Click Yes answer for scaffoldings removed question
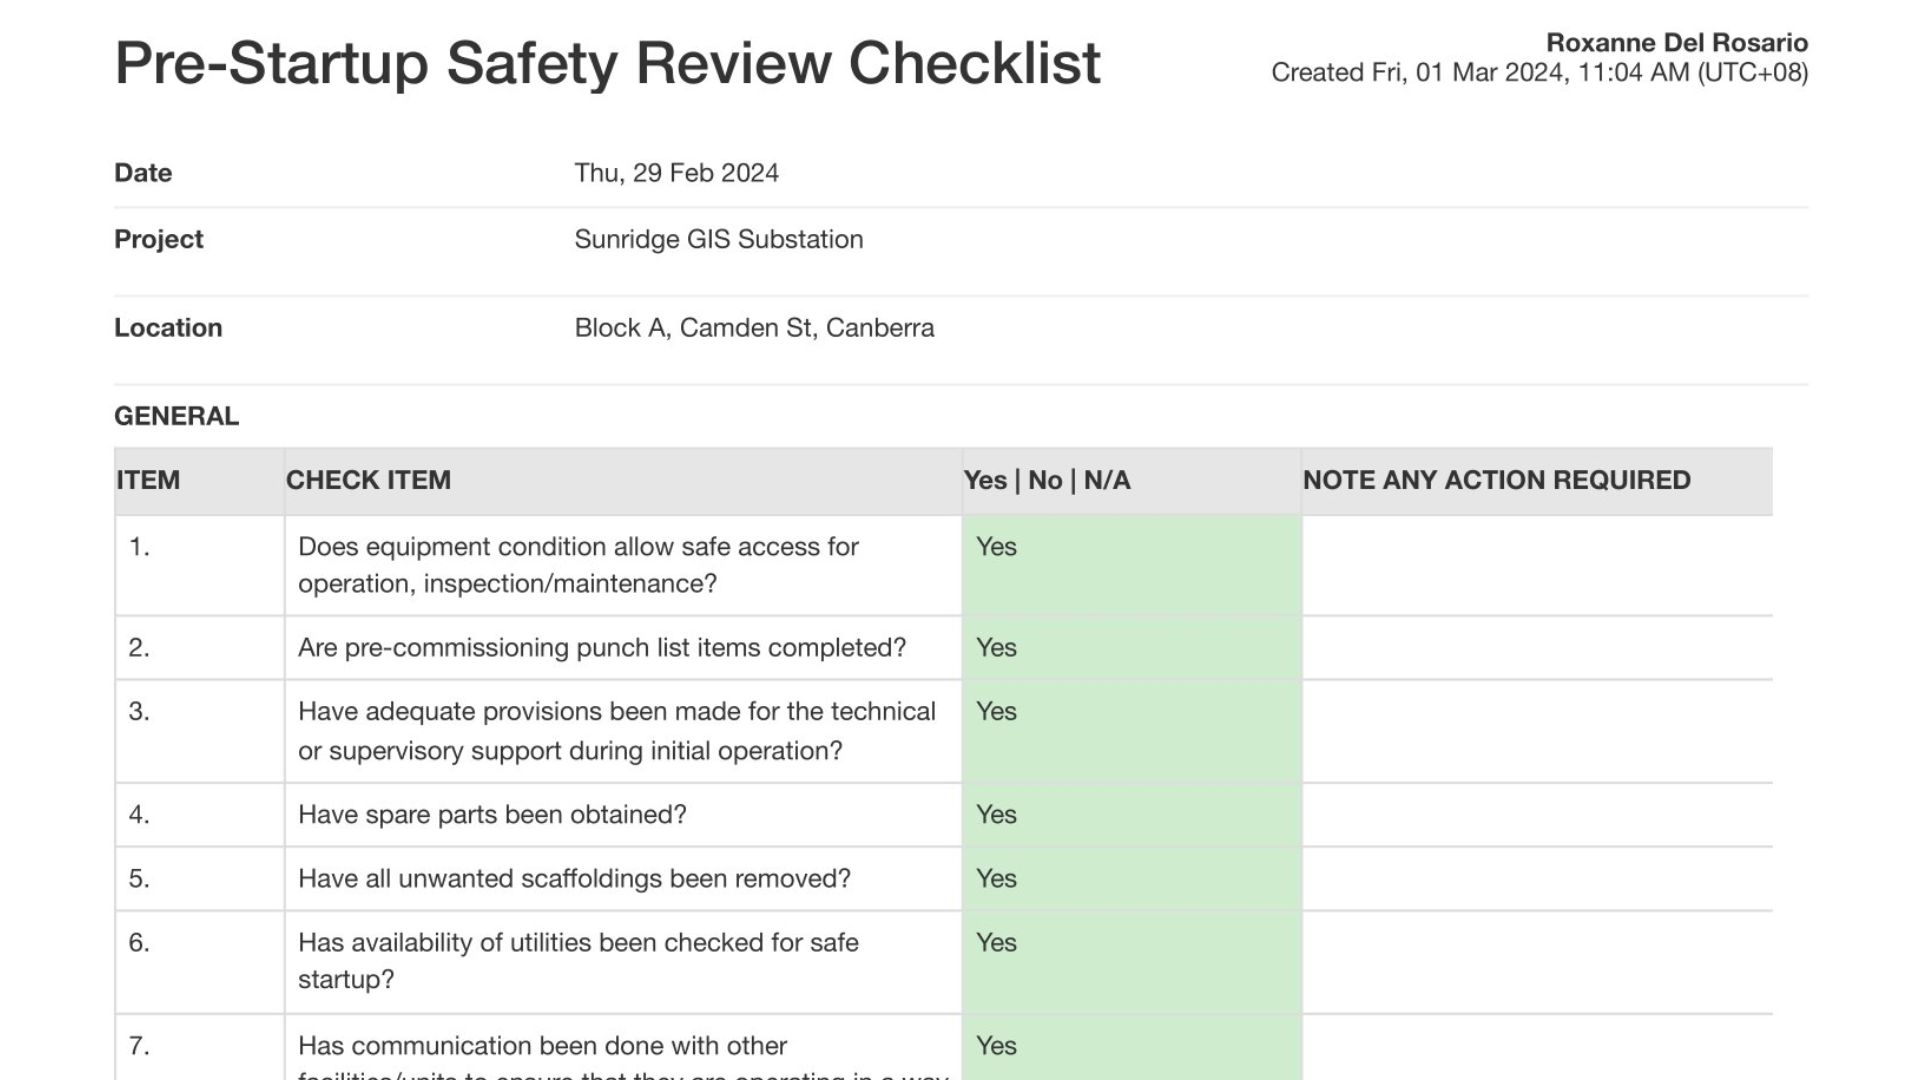The height and width of the screenshot is (1080, 1920). 996,879
